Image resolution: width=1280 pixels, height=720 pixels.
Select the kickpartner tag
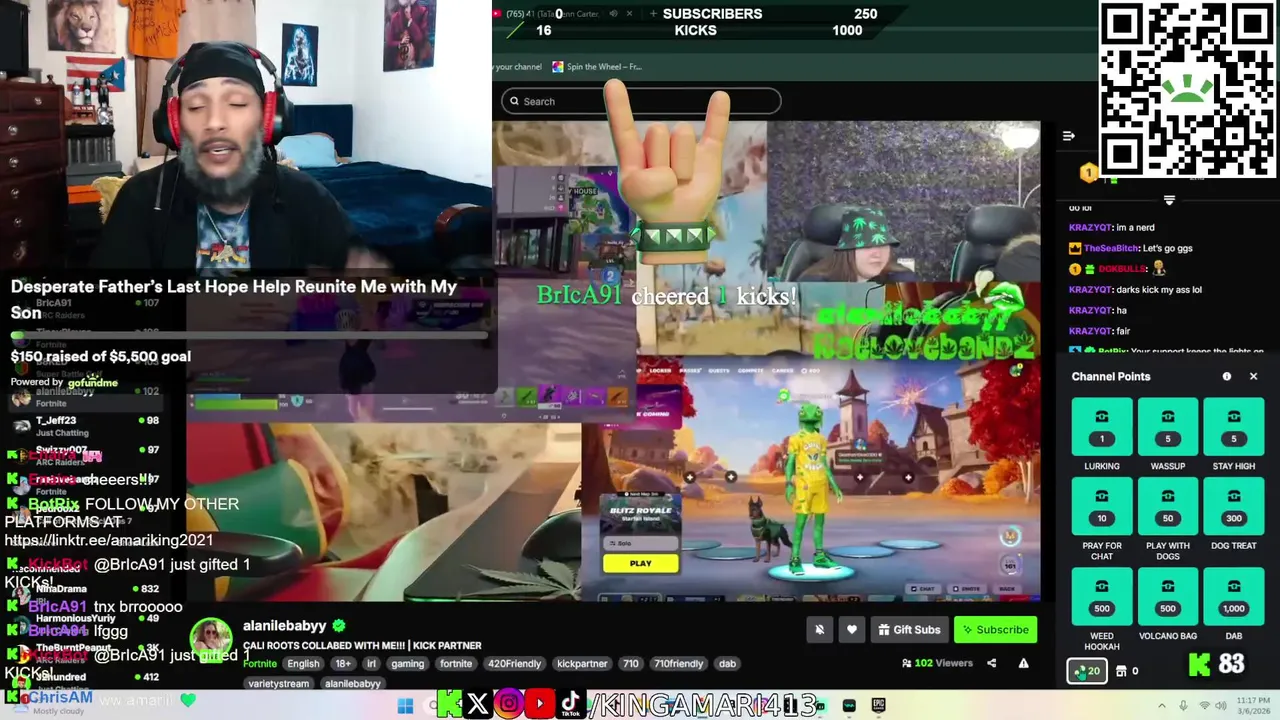[x=582, y=663]
